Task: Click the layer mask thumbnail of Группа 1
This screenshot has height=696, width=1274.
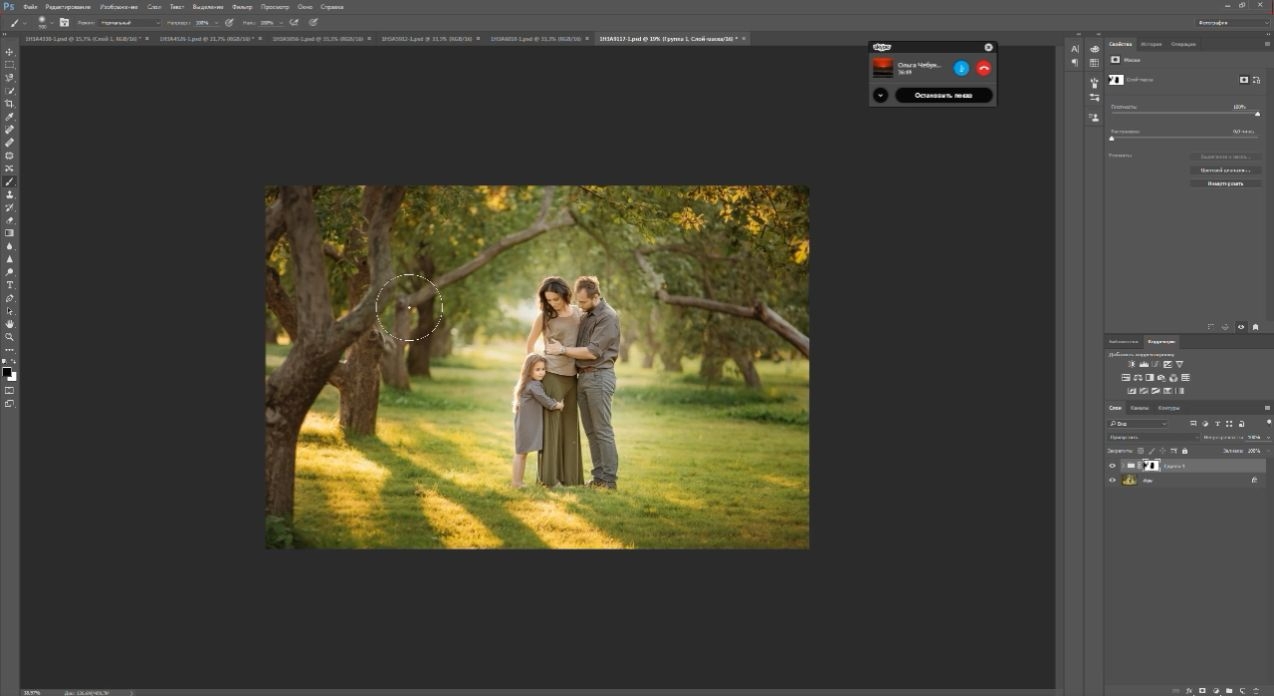Action: [1152, 466]
